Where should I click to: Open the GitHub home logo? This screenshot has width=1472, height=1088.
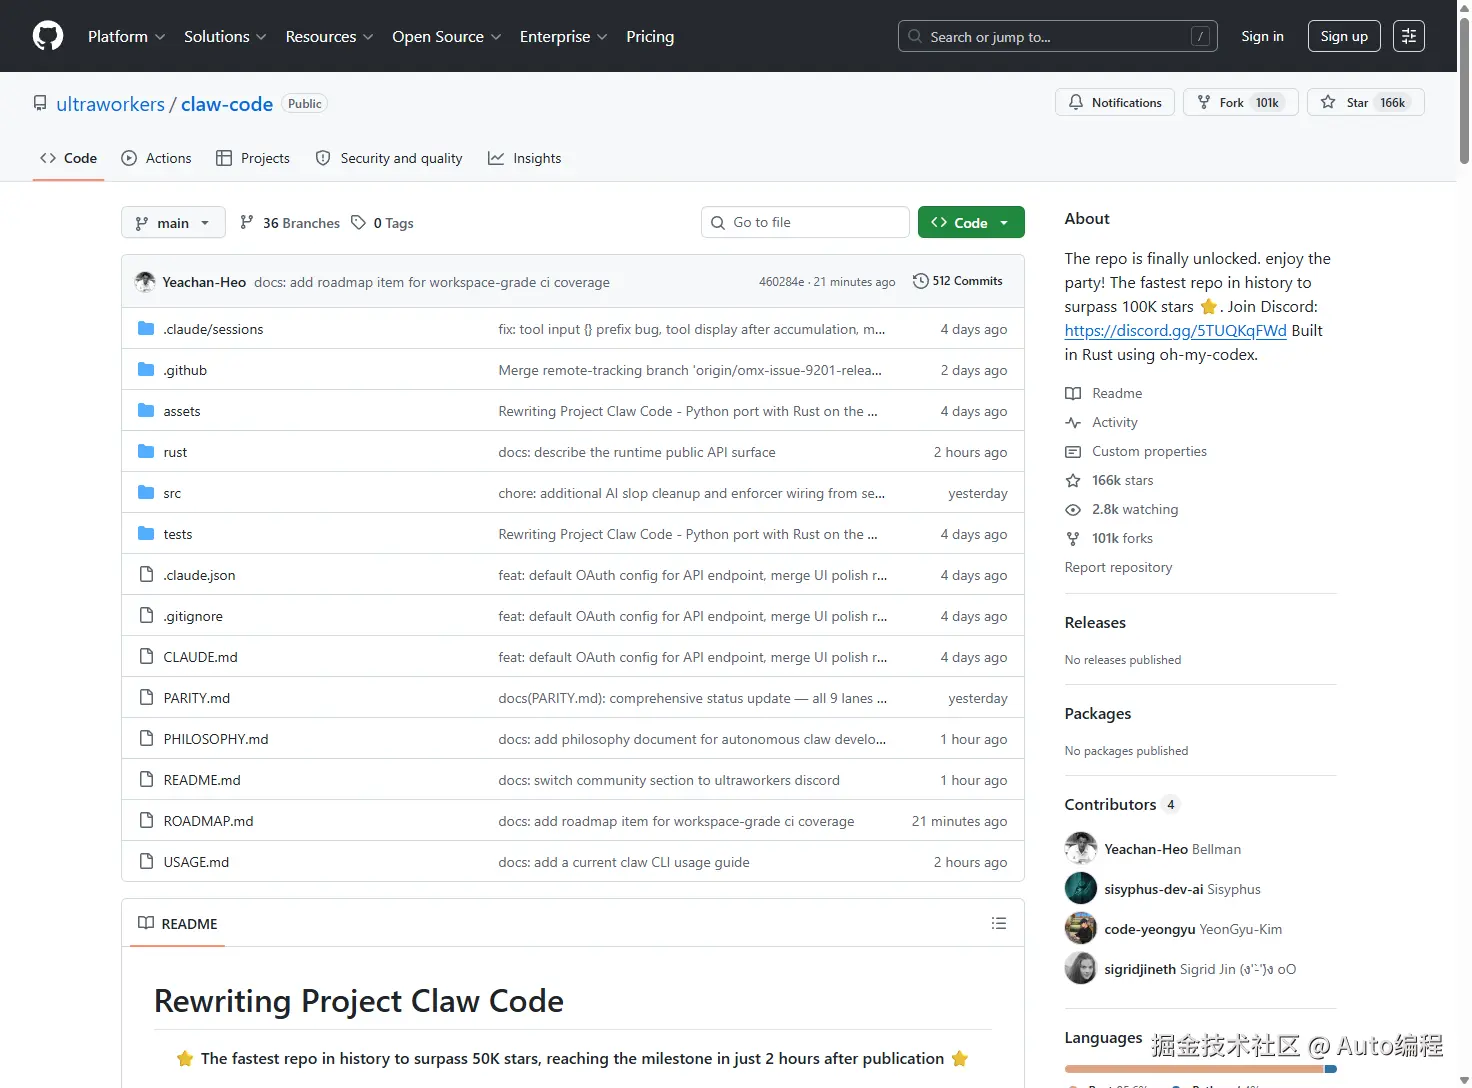point(48,36)
